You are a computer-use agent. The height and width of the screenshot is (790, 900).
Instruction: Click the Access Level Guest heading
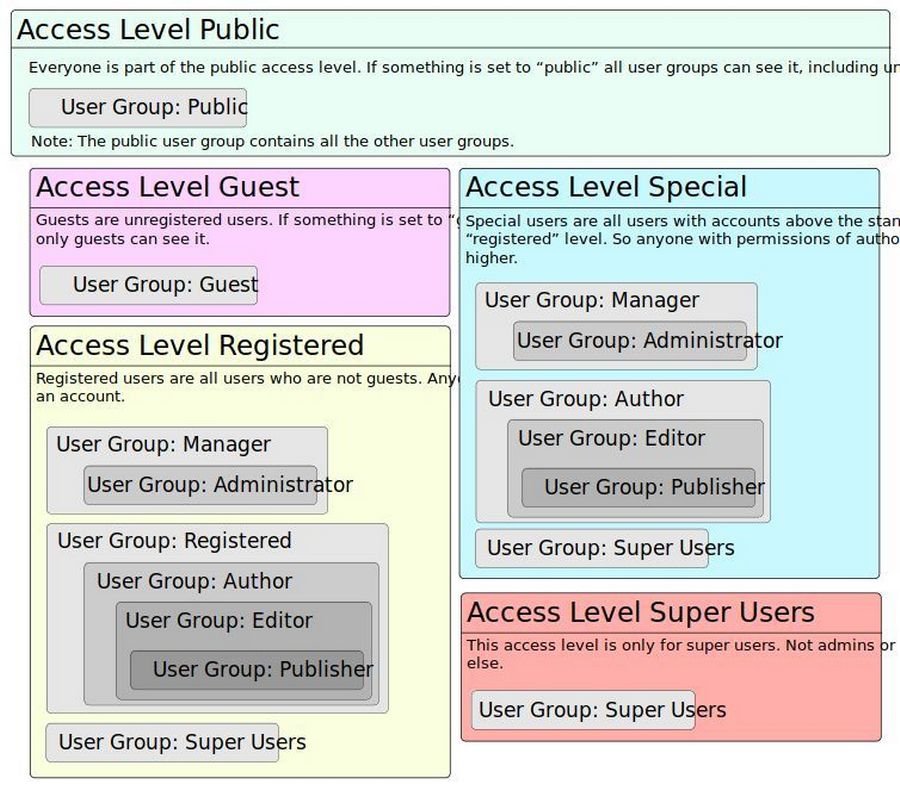[x=167, y=187]
